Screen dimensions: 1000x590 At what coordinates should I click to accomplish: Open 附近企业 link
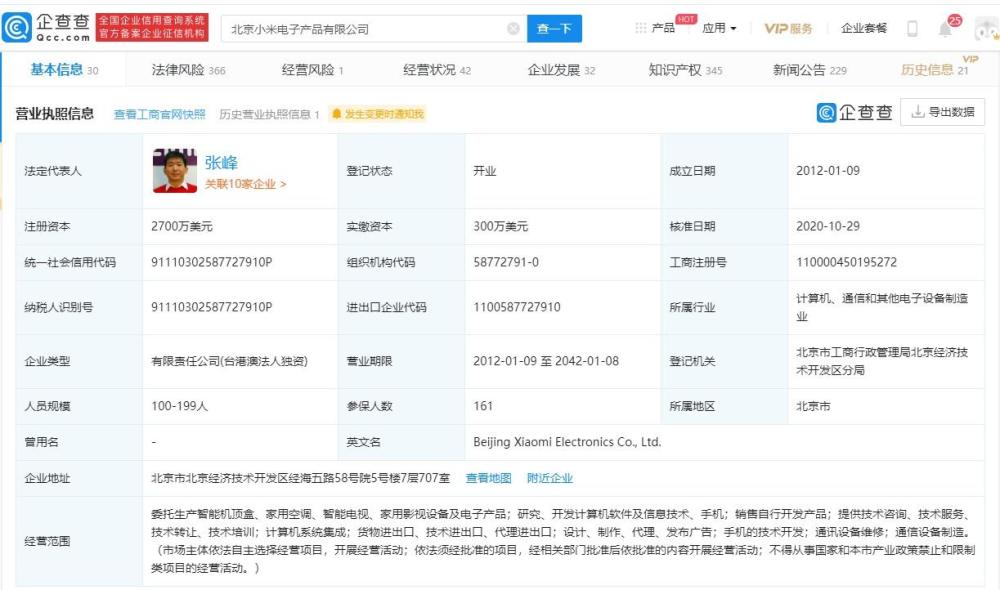click(x=550, y=478)
